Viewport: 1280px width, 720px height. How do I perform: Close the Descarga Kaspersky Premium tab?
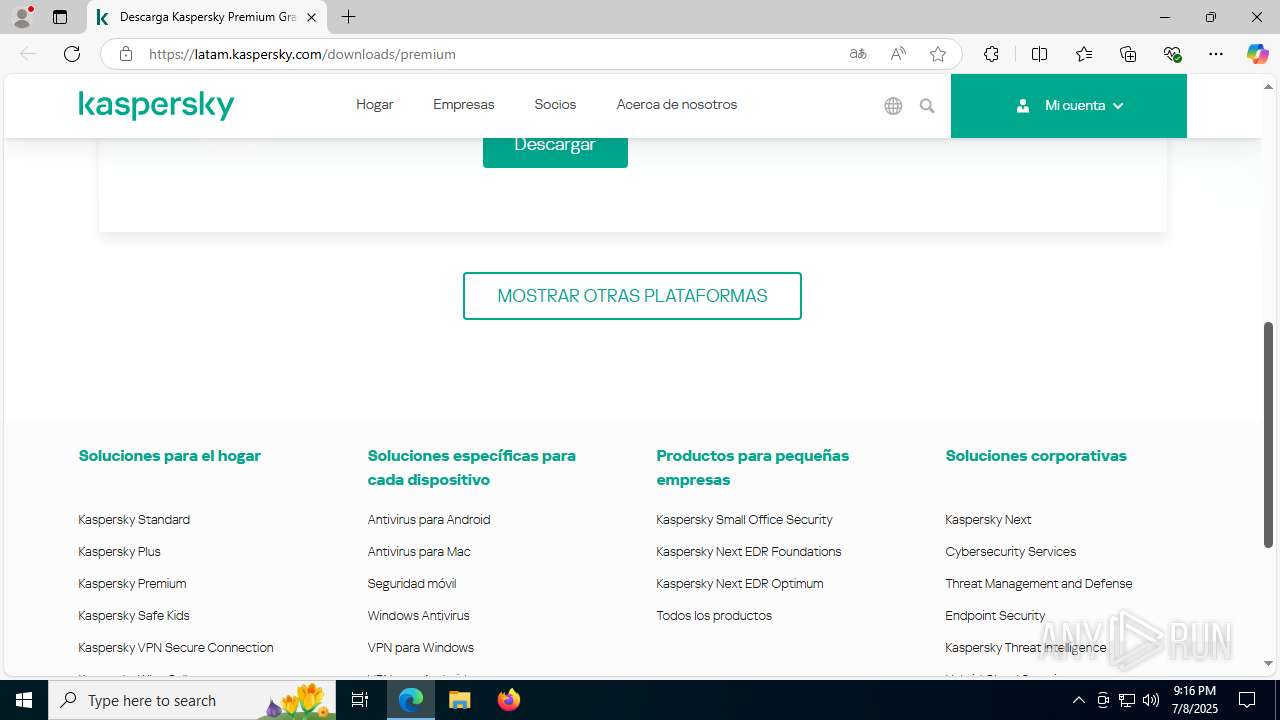311,17
